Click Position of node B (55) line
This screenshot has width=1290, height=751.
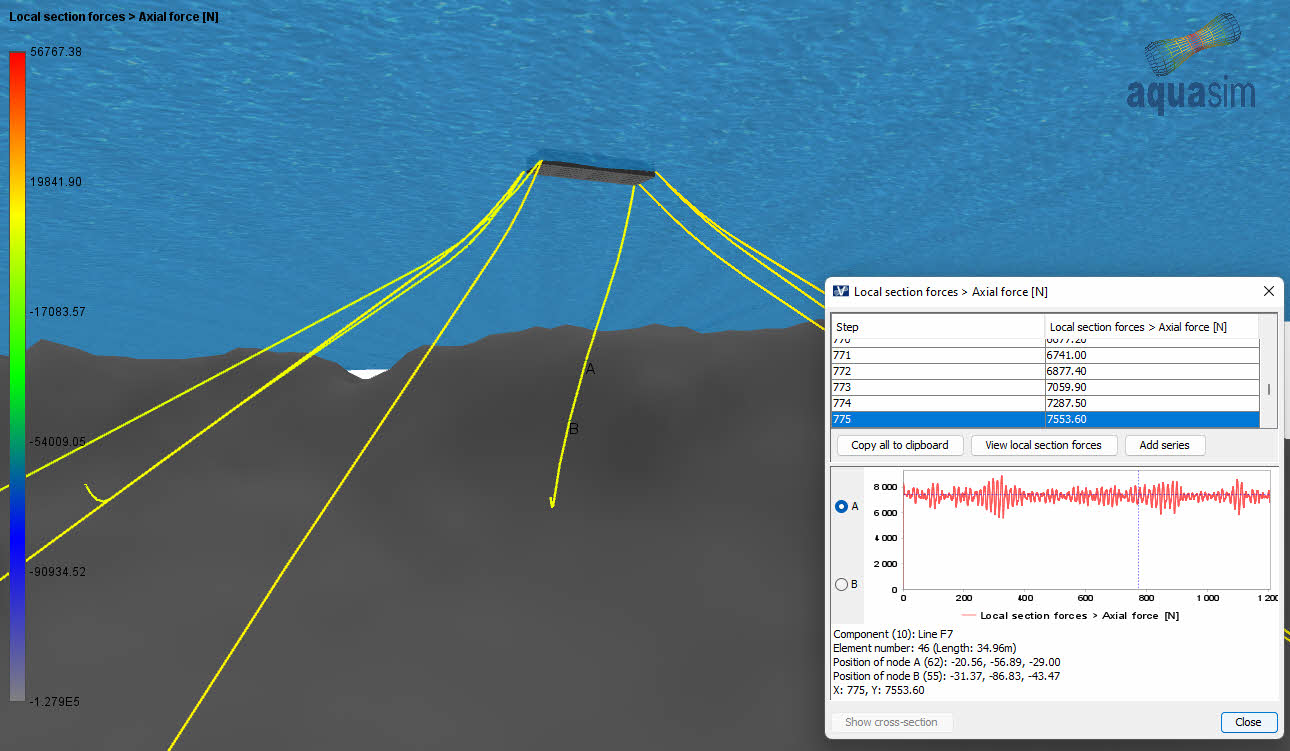point(946,676)
